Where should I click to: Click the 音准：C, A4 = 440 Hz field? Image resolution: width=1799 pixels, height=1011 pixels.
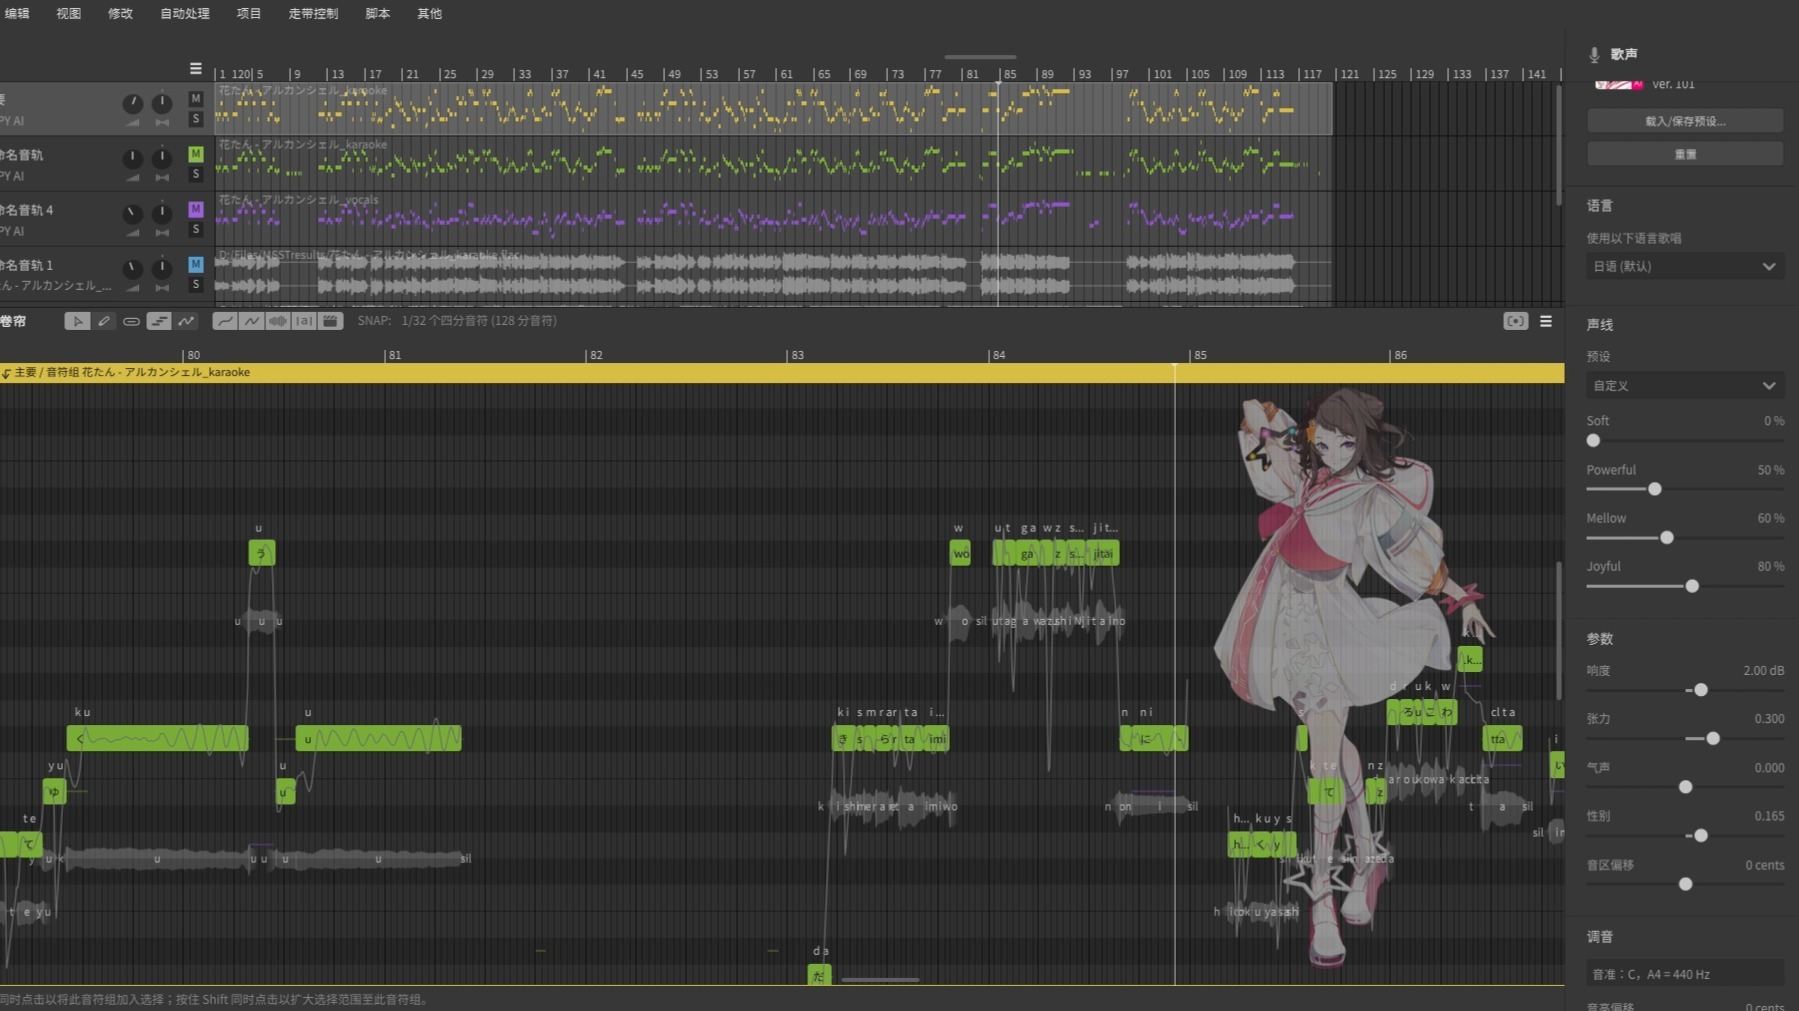(1684, 974)
